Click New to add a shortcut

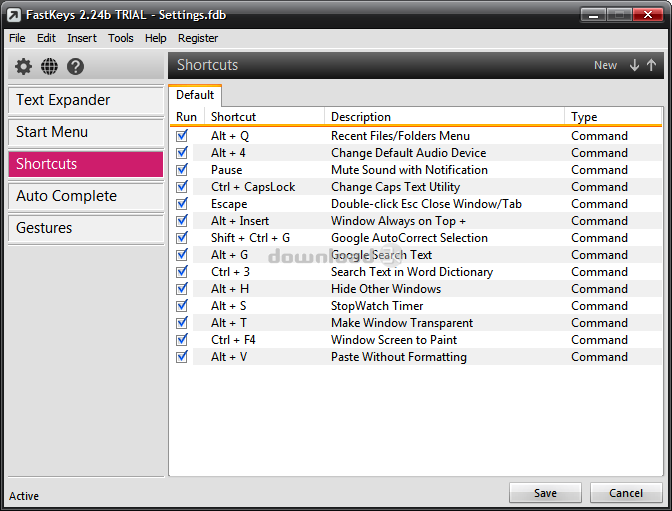[x=605, y=65]
